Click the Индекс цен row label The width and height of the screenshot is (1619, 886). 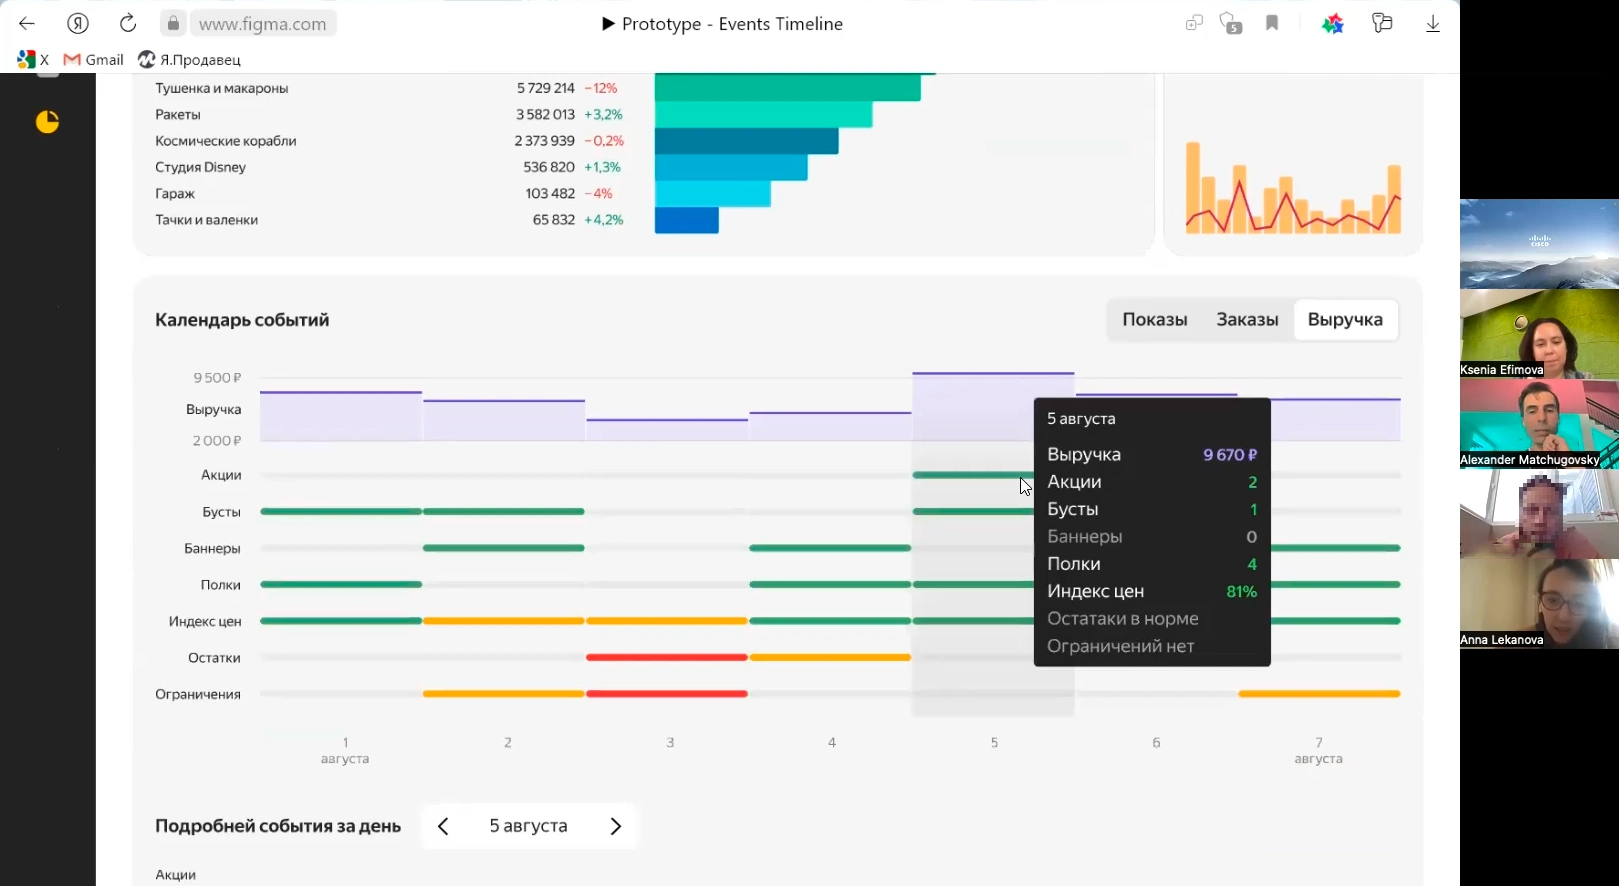(205, 621)
